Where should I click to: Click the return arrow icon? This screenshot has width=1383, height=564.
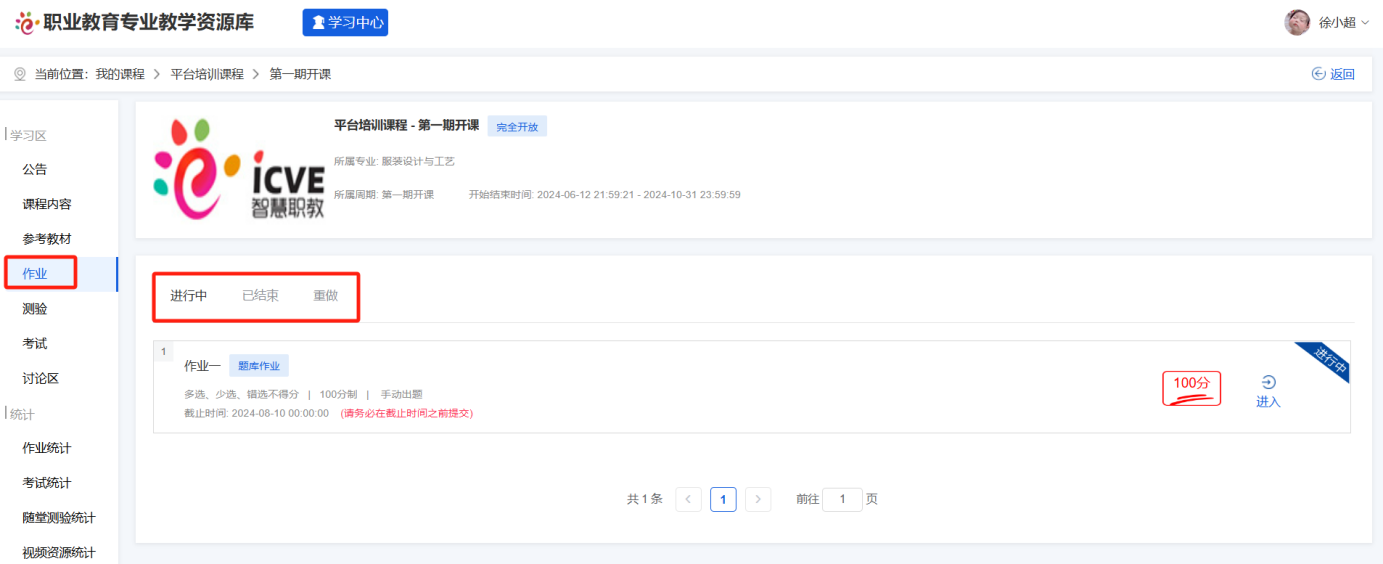(x=1318, y=74)
